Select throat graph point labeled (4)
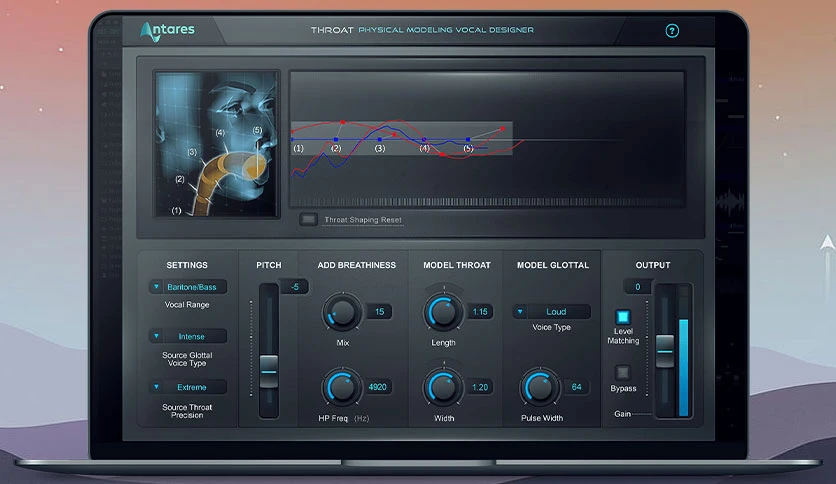This screenshot has width=836, height=484. pyautogui.click(x=424, y=140)
